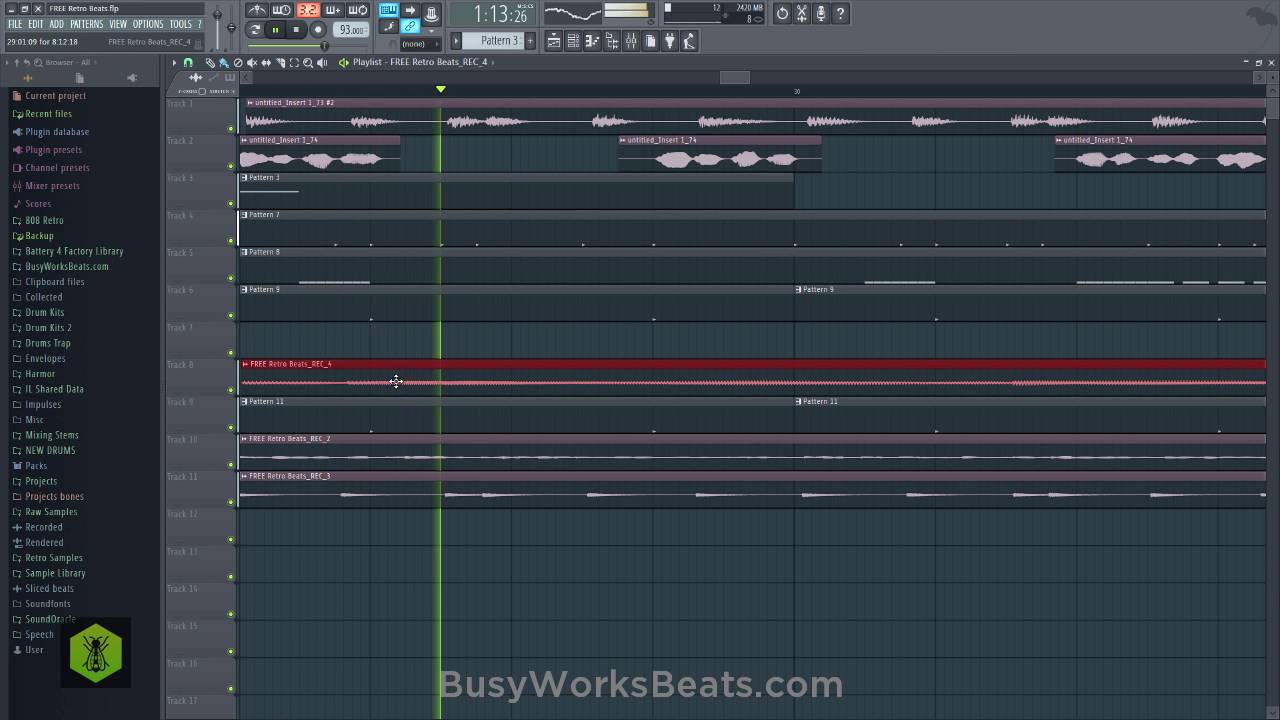Pause playback with the pause button

click(x=275, y=30)
